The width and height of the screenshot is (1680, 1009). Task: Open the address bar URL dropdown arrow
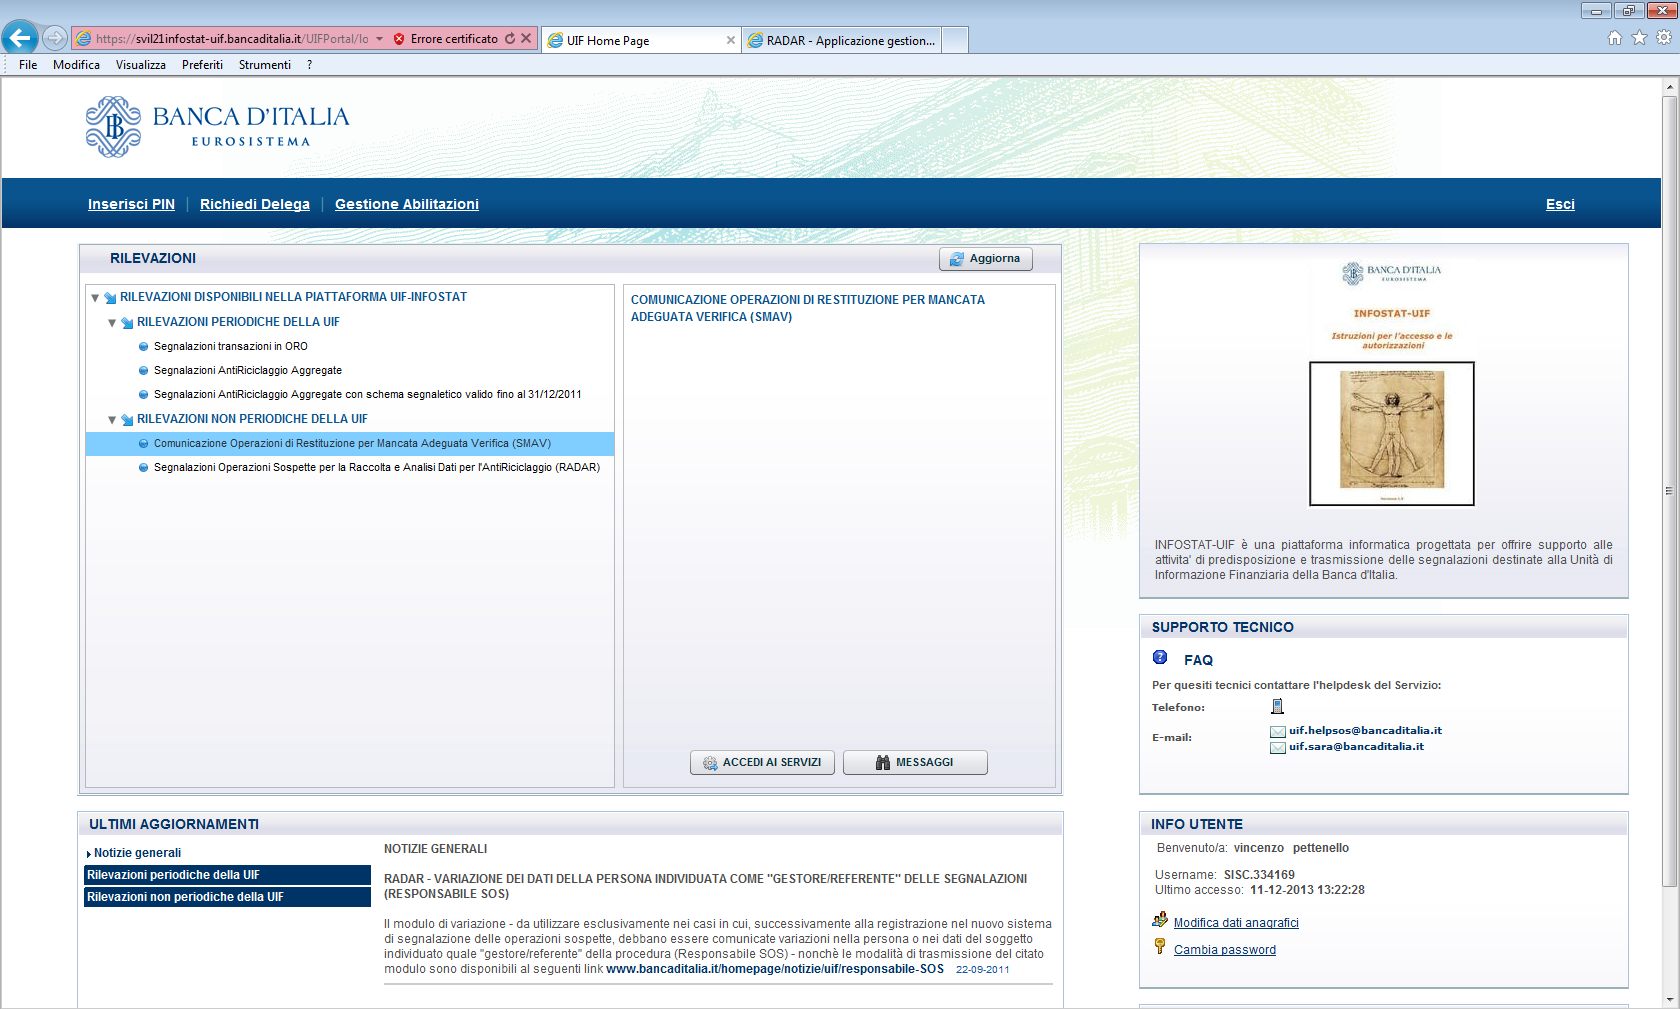point(380,39)
